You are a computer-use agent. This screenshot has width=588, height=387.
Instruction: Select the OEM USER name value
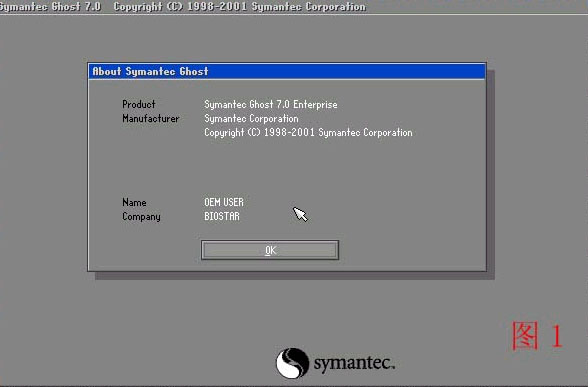coord(224,202)
